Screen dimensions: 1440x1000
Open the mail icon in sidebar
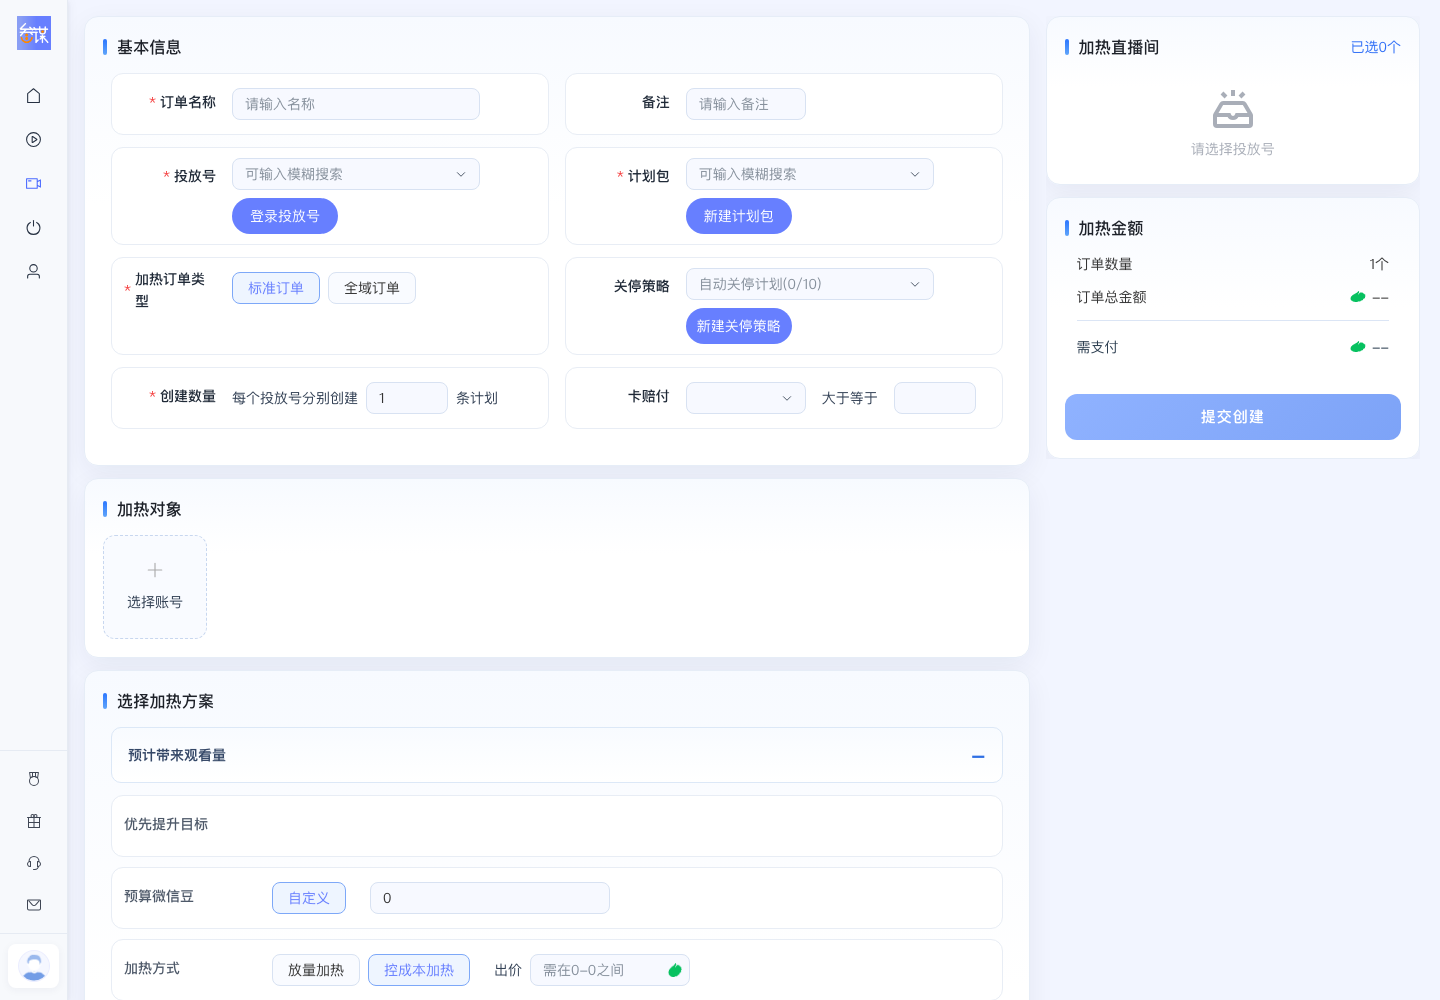click(x=34, y=905)
